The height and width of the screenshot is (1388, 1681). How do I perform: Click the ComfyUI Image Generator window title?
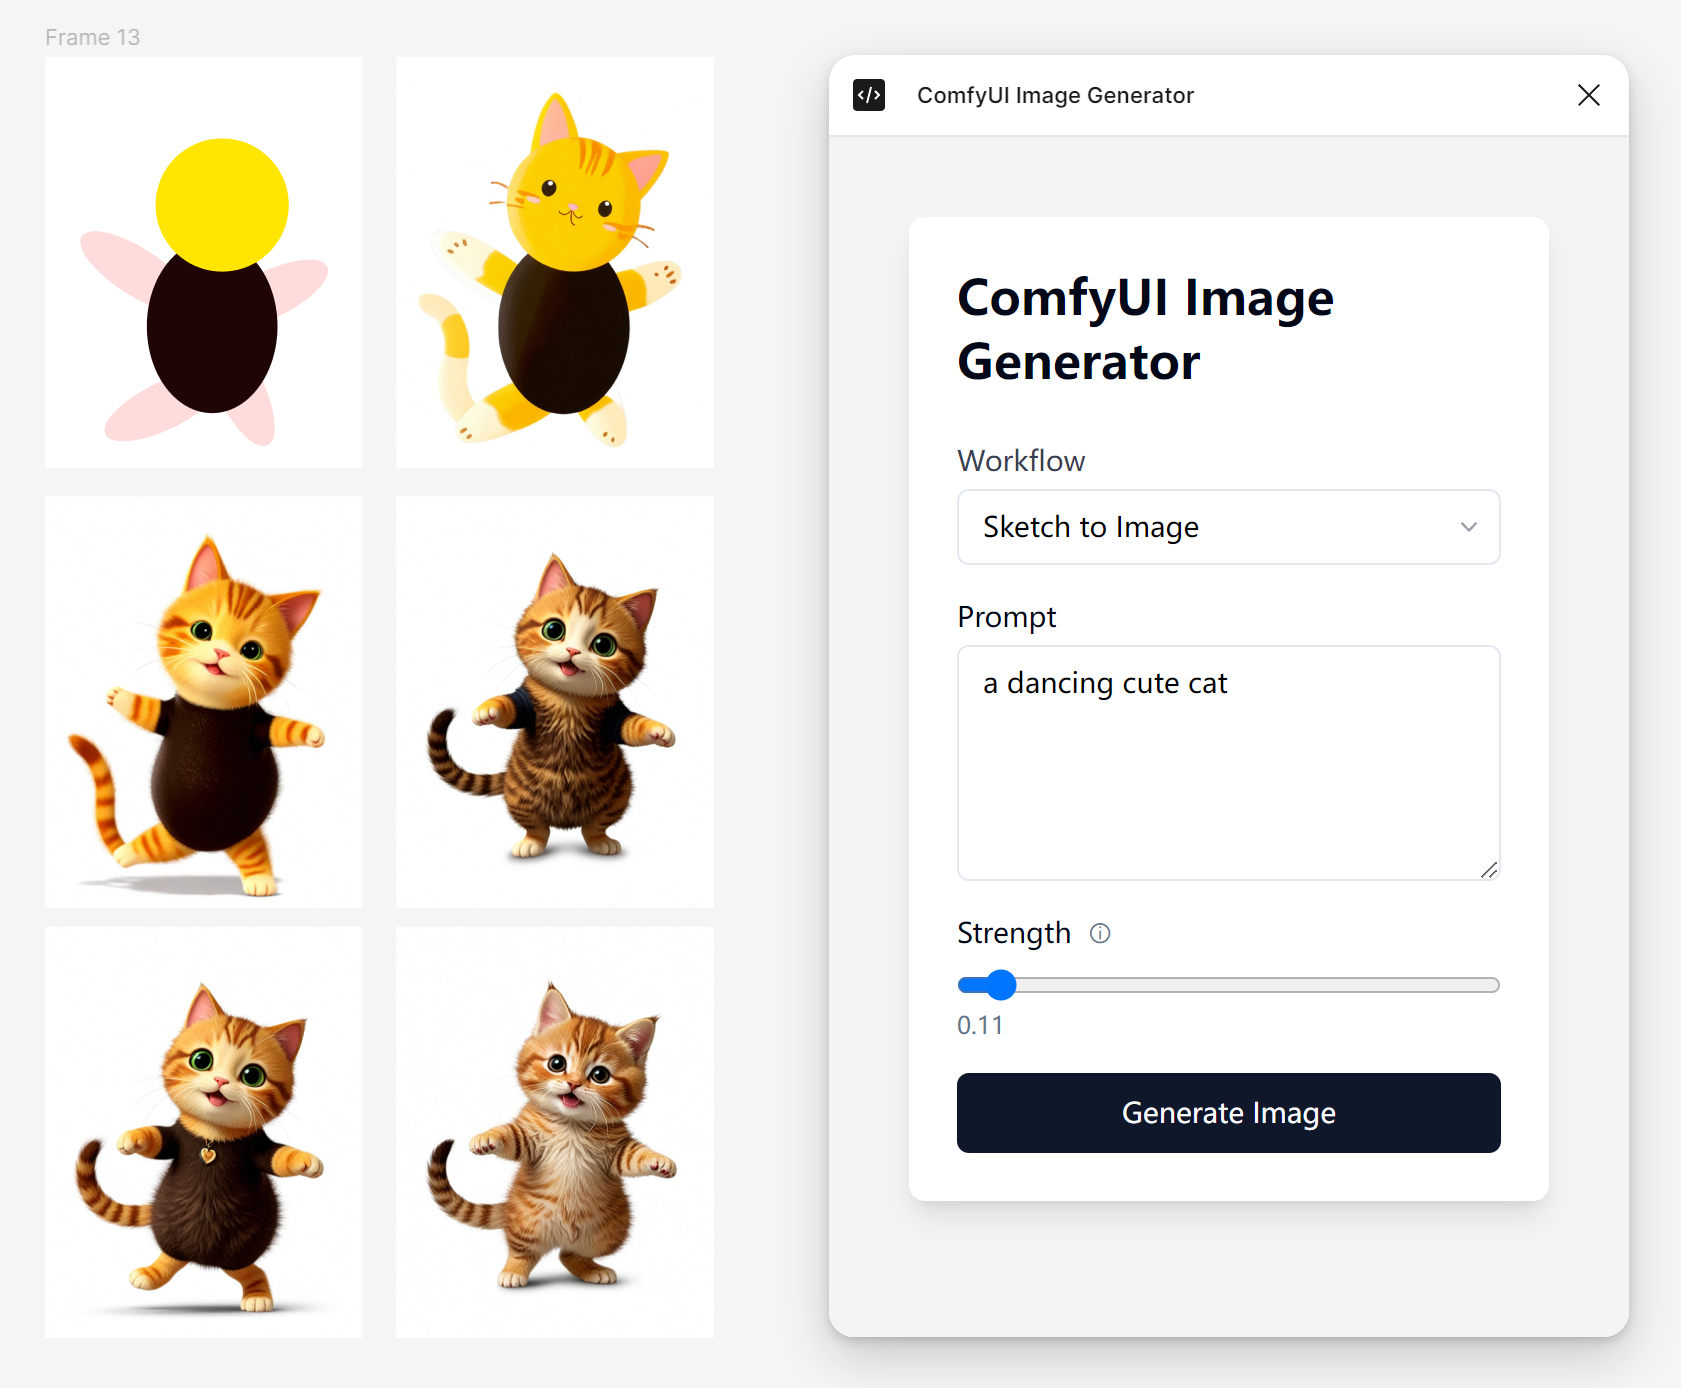(x=1055, y=95)
